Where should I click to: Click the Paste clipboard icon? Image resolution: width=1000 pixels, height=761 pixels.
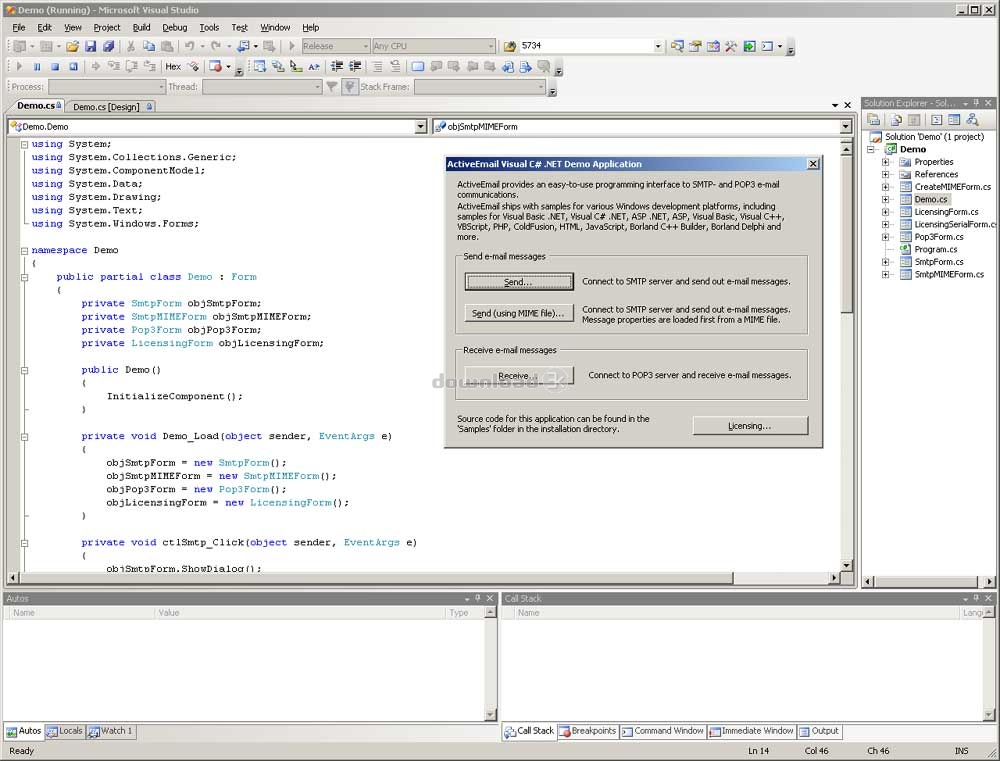[x=167, y=46]
